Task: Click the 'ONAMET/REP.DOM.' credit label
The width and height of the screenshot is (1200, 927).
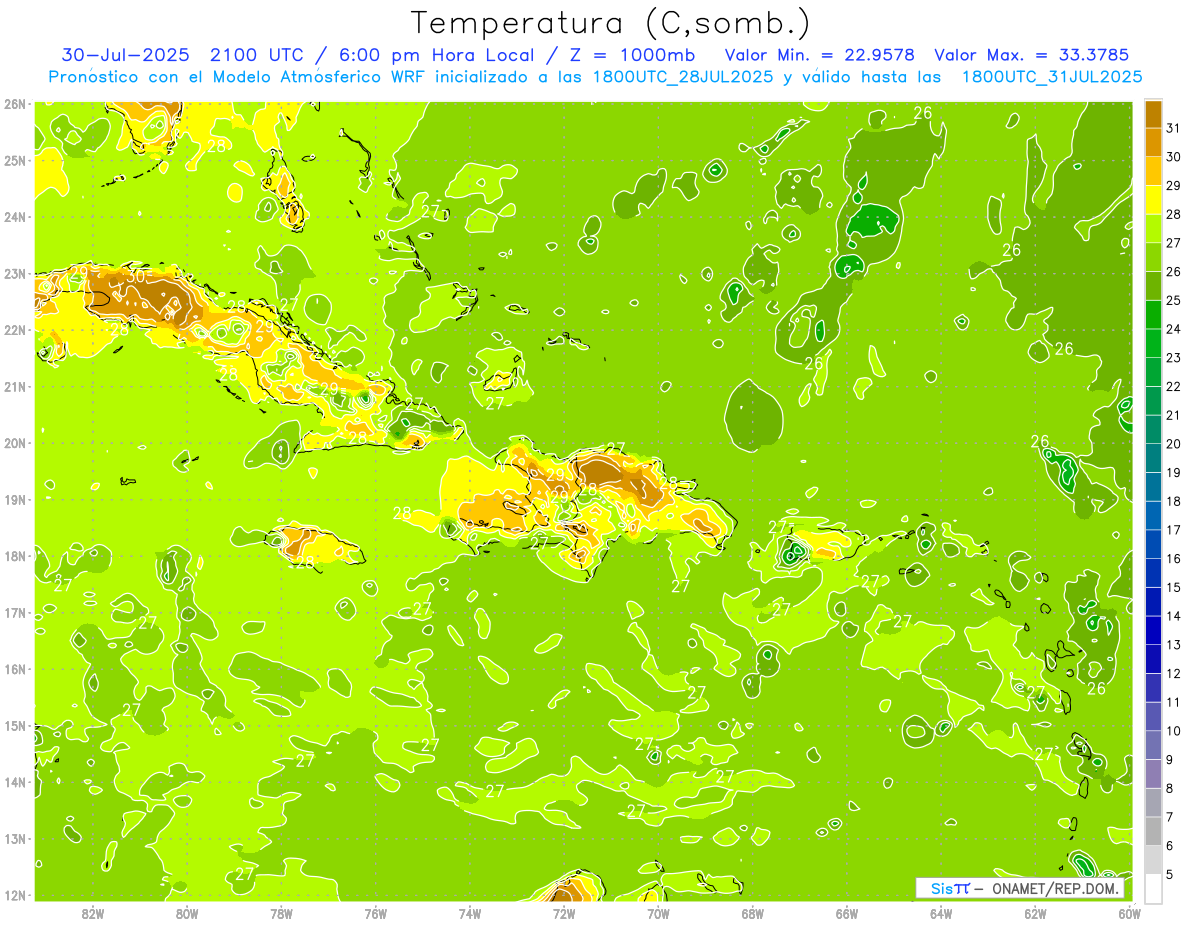Action: [x=1056, y=889]
